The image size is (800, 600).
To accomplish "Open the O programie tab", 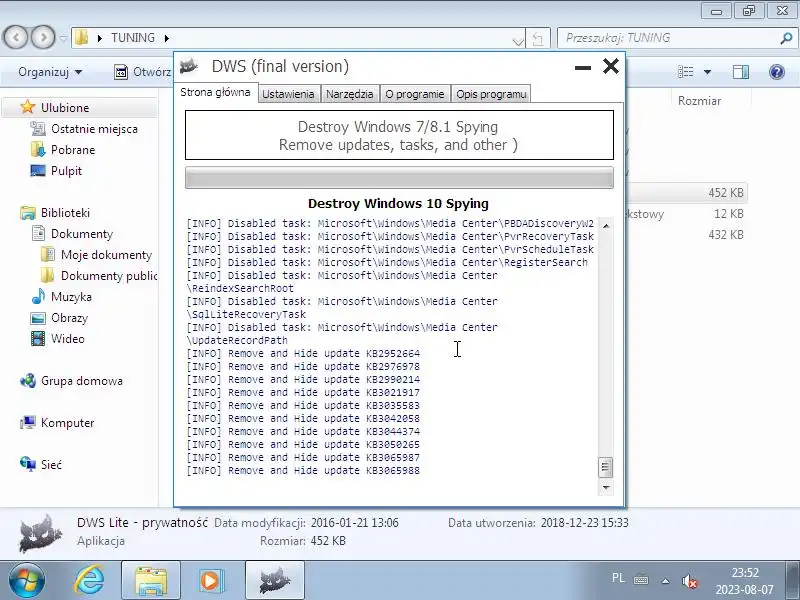I will (415, 94).
